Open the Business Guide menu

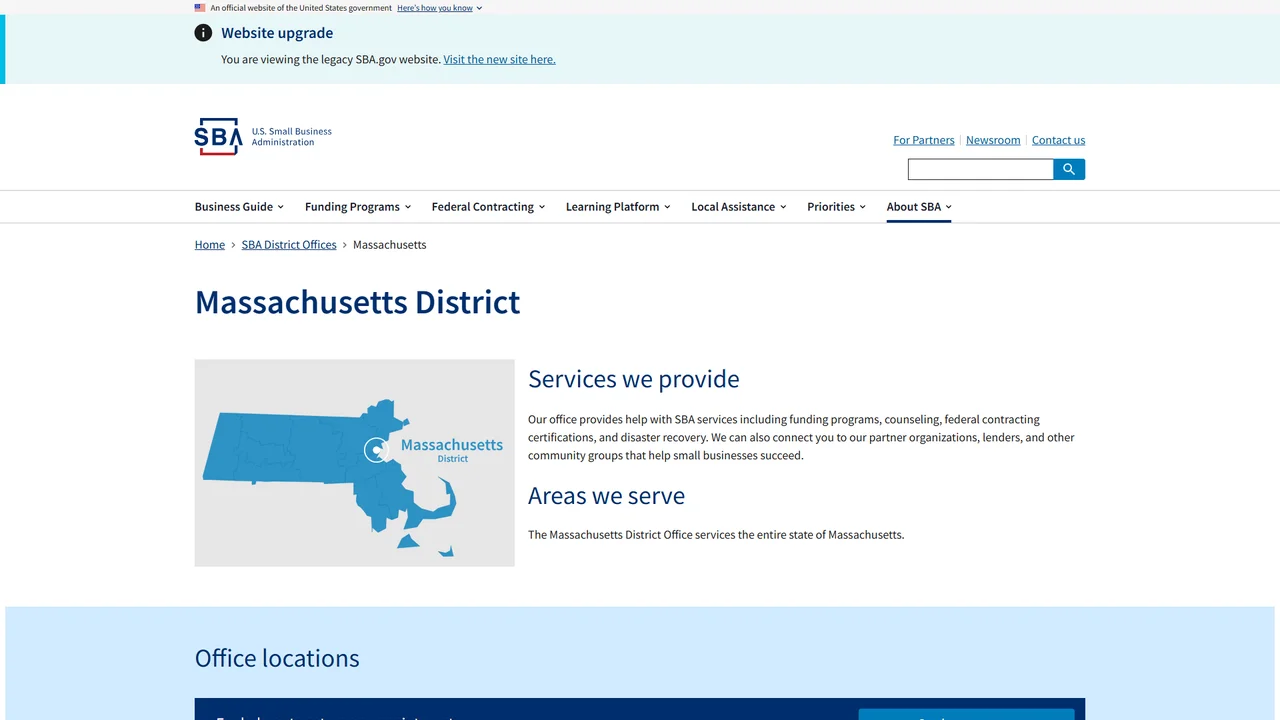(x=239, y=207)
